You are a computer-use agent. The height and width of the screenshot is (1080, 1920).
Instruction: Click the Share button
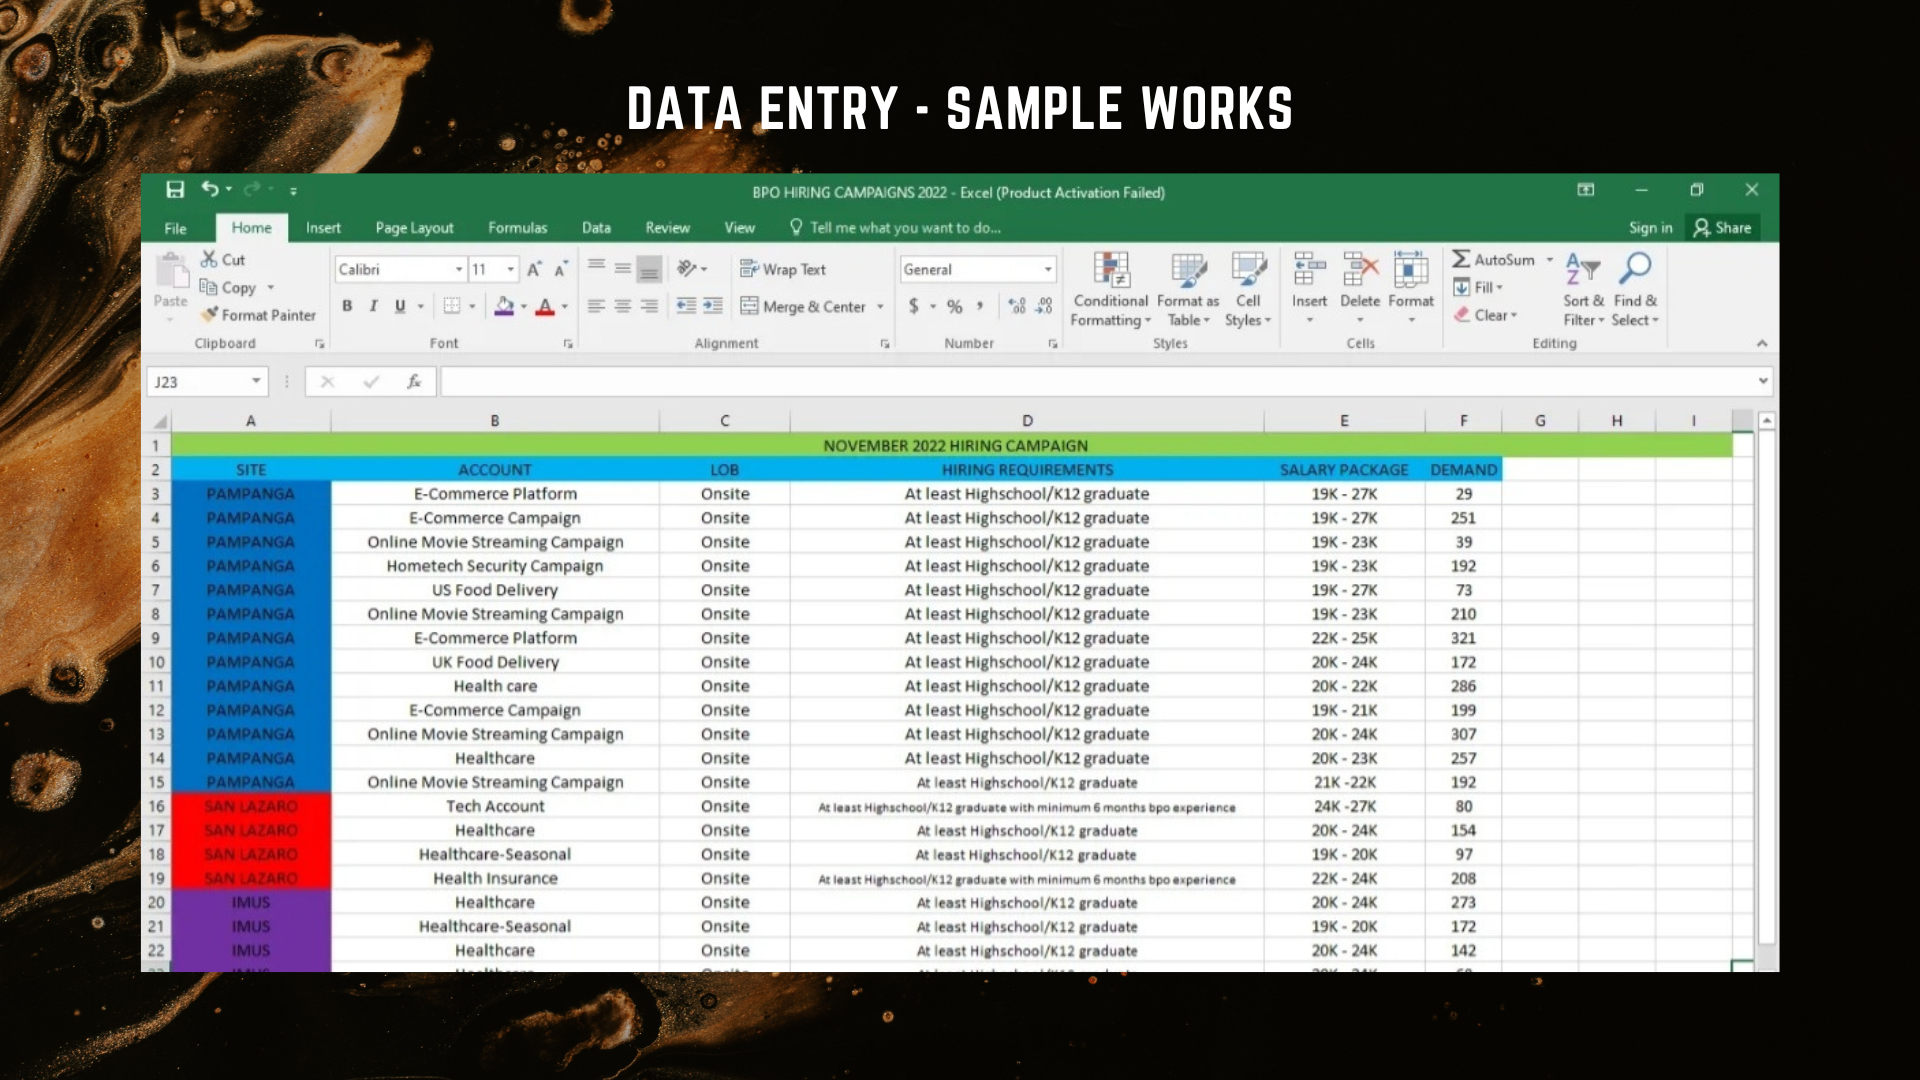point(1722,228)
